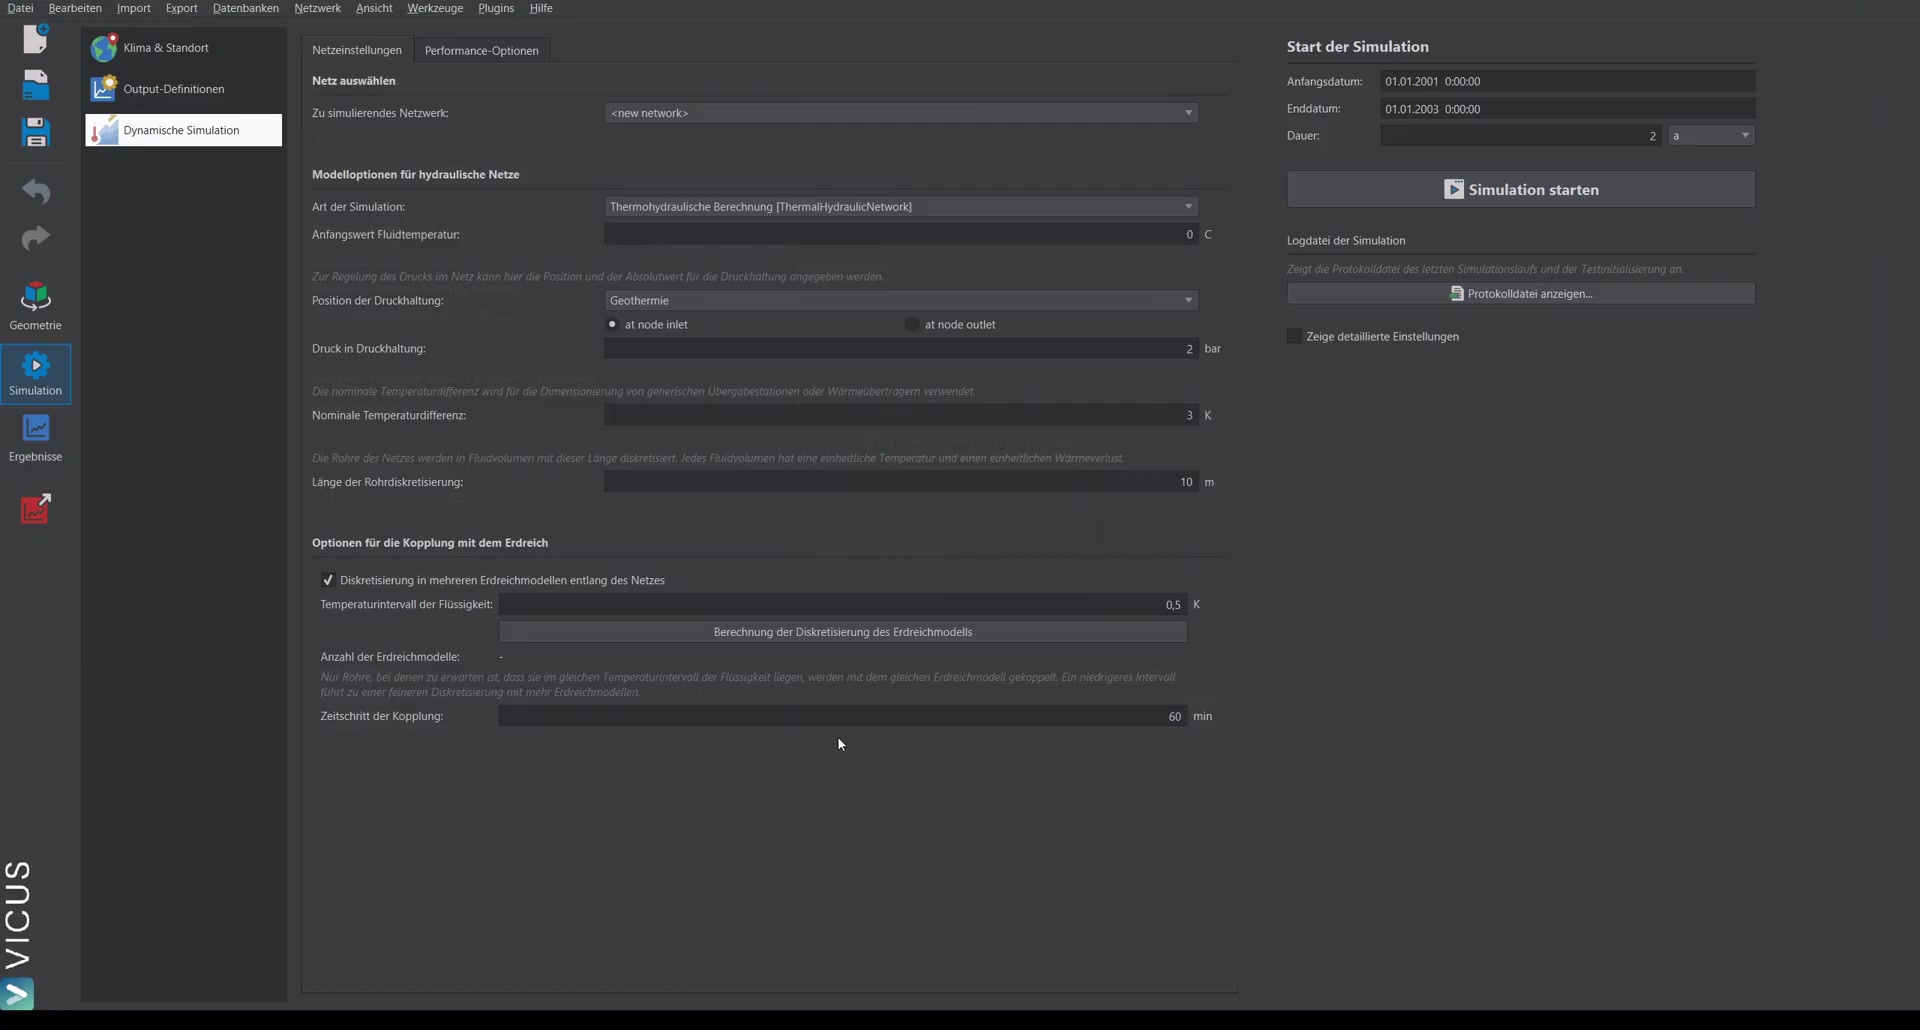Select the 'at node outlet' radio button
1920x1030 pixels.
[911, 324]
